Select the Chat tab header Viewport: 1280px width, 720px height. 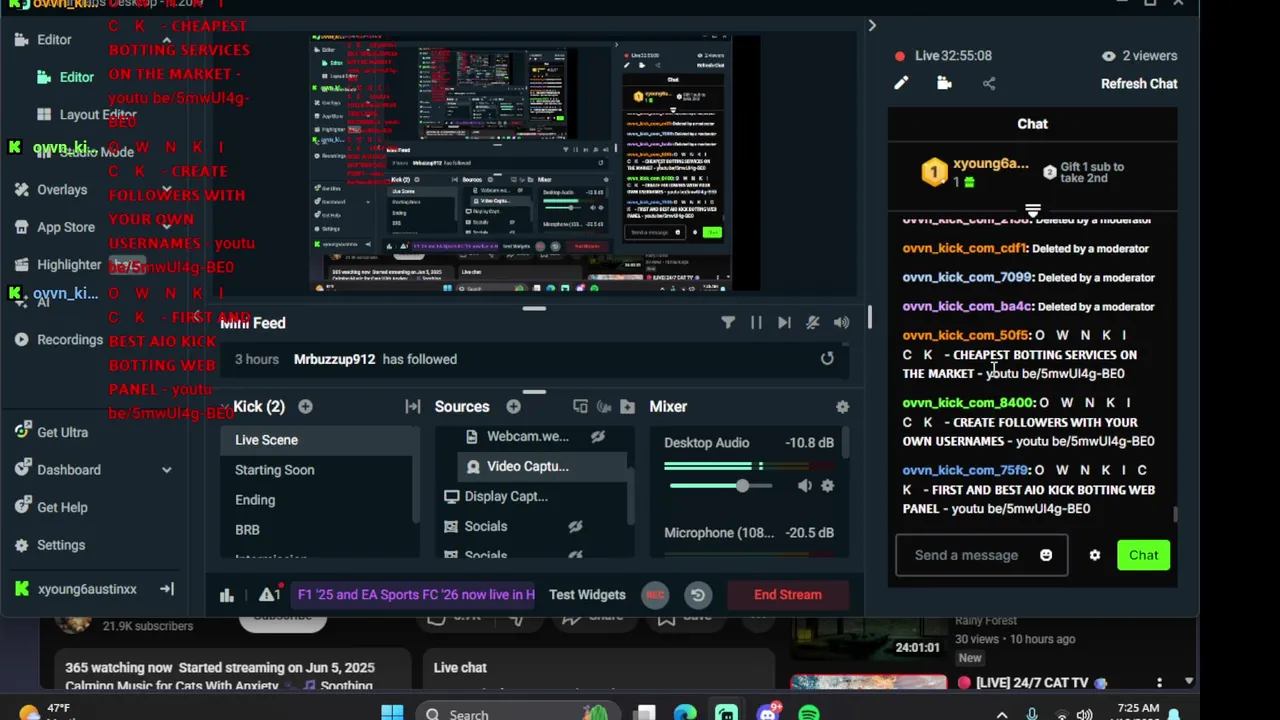[x=1032, y=124]
